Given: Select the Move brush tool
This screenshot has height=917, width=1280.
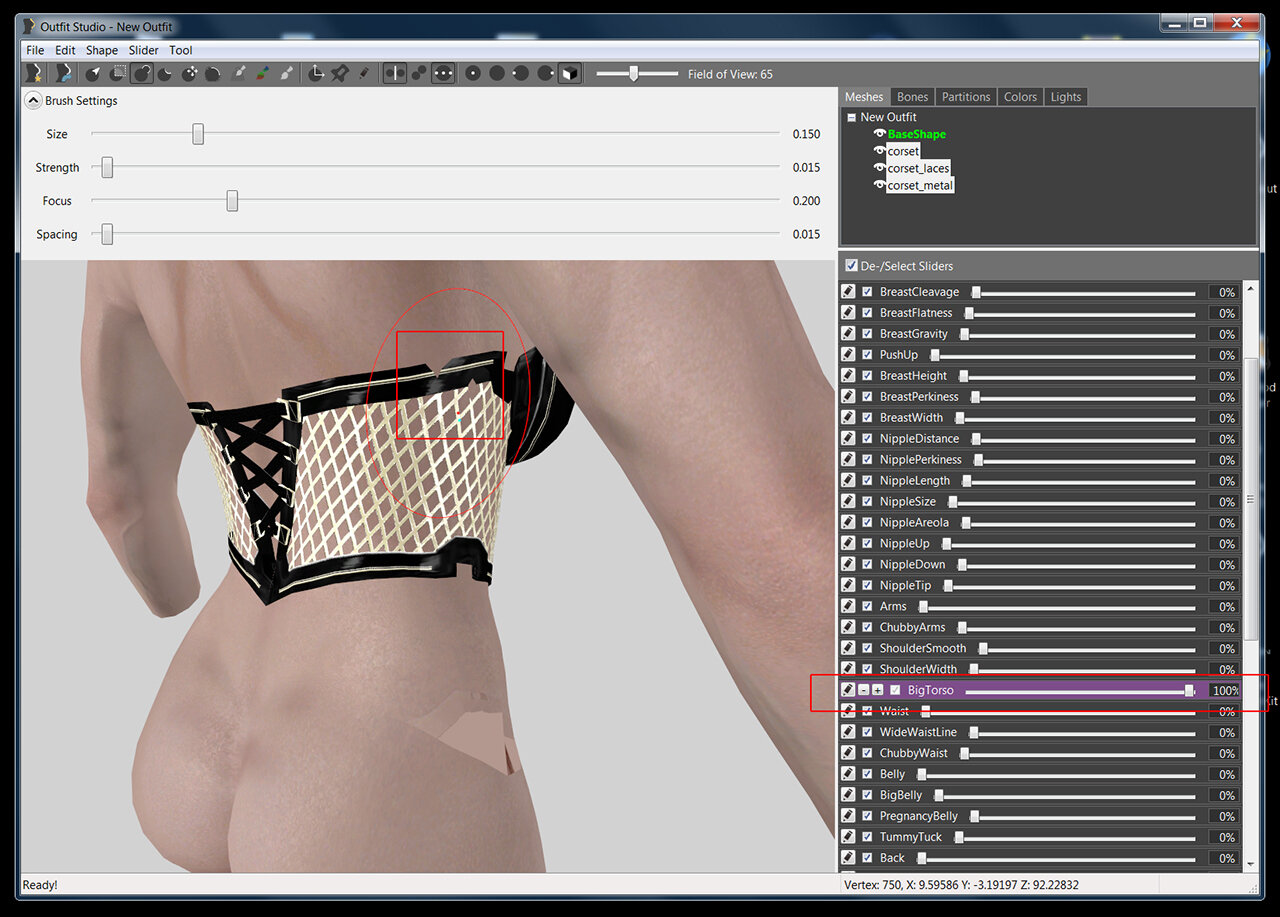Looking at the screenshot, I should tap(190, 73).
